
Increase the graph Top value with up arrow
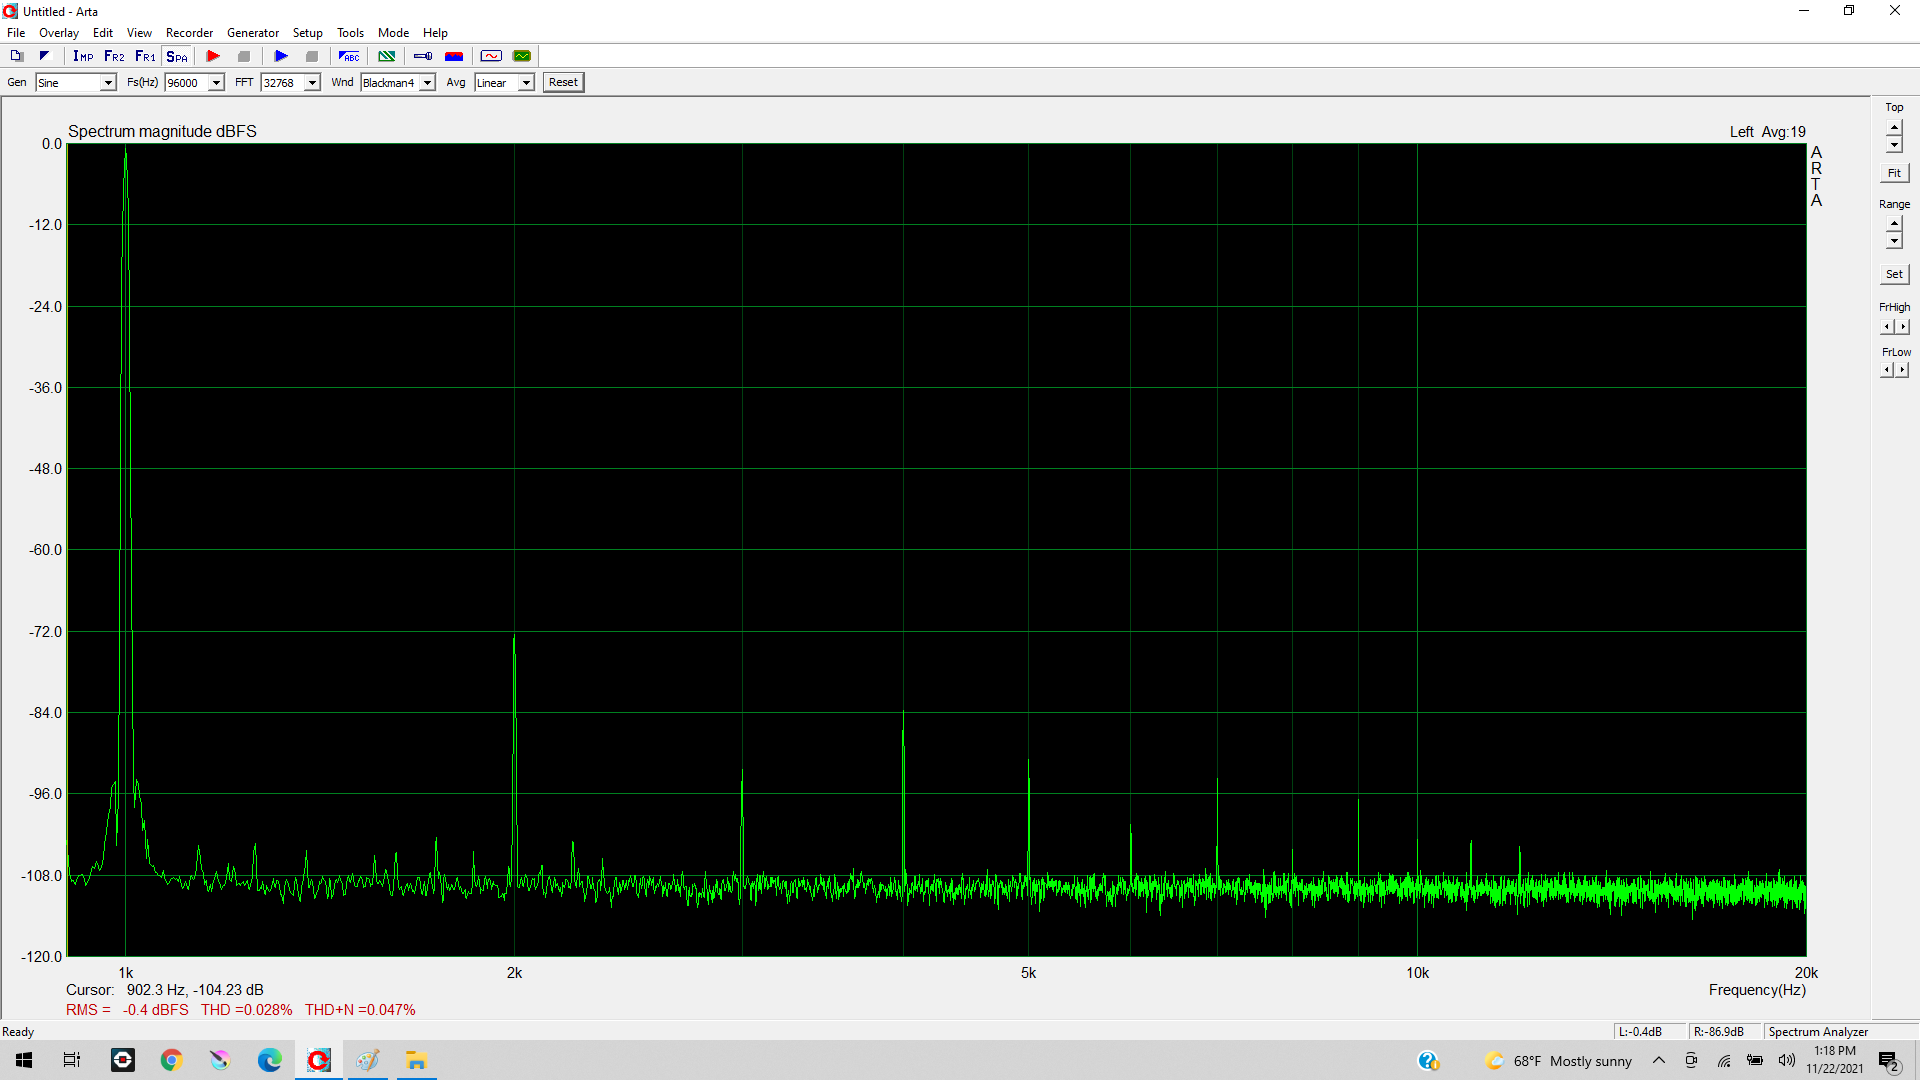(x=1894, y=127)
